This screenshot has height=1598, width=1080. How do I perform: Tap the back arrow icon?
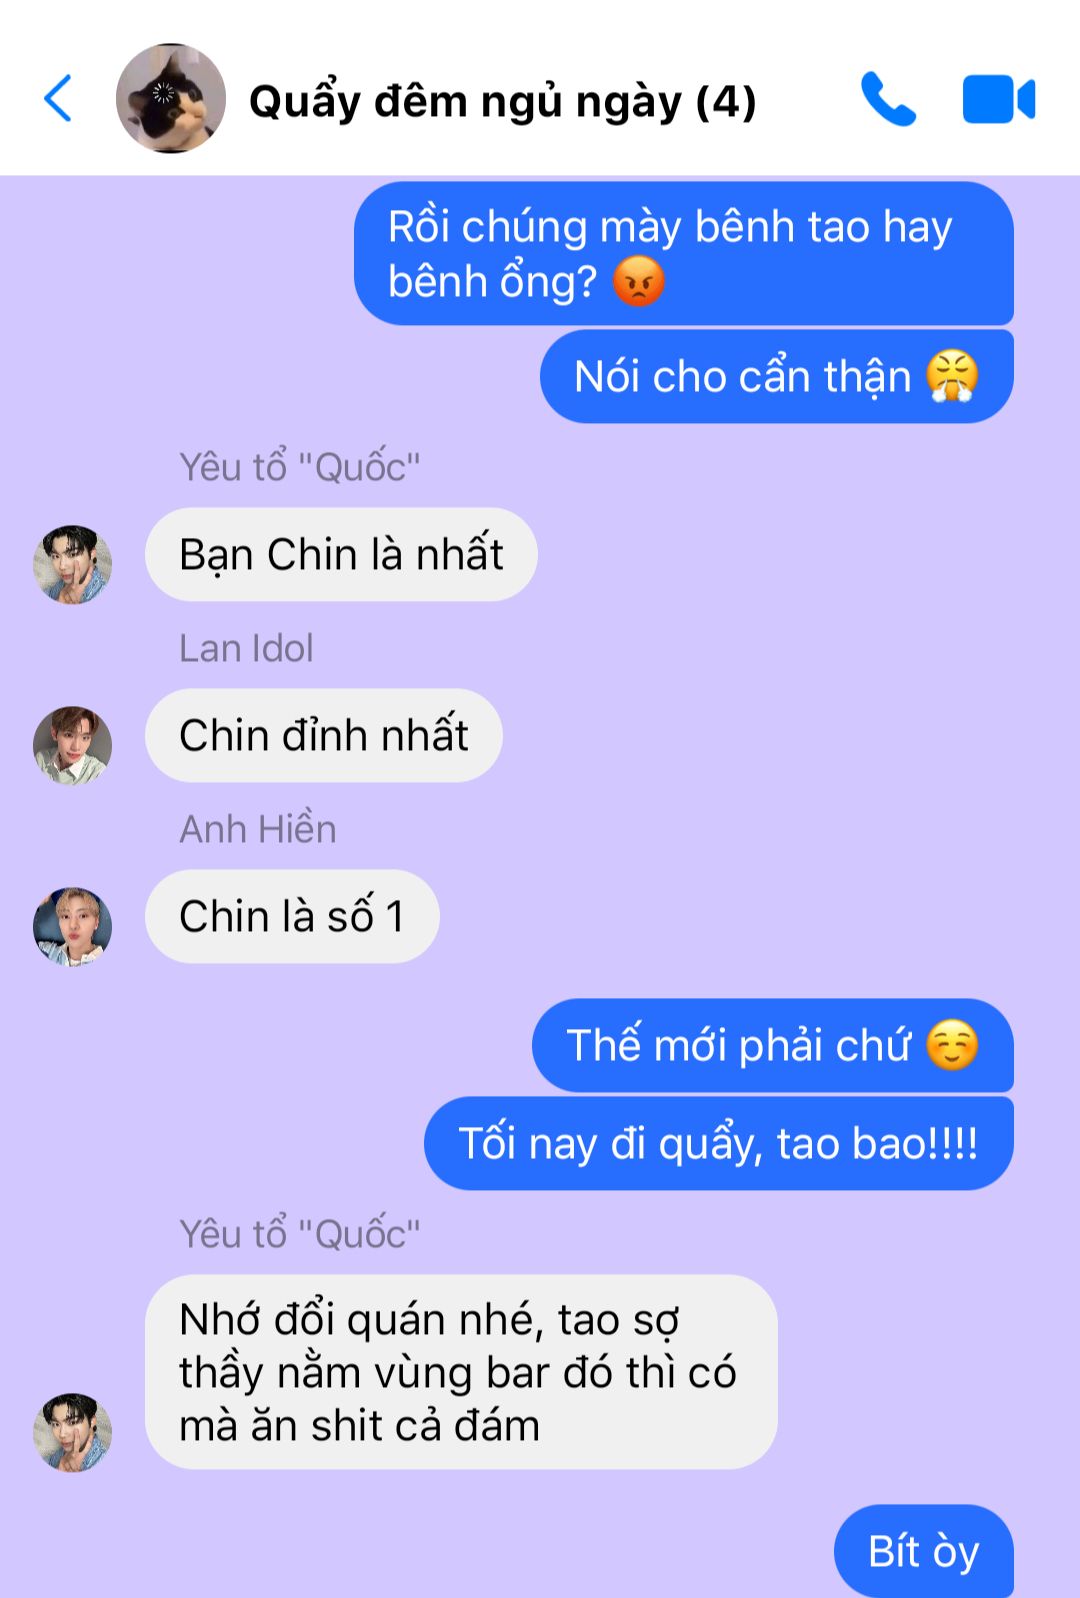point(58,99)
